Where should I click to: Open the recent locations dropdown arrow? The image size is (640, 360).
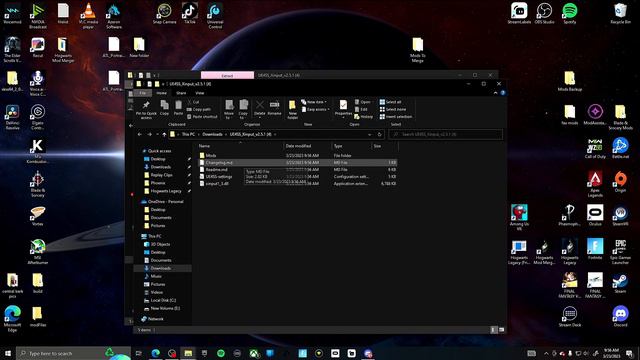[x=157, y=134]
